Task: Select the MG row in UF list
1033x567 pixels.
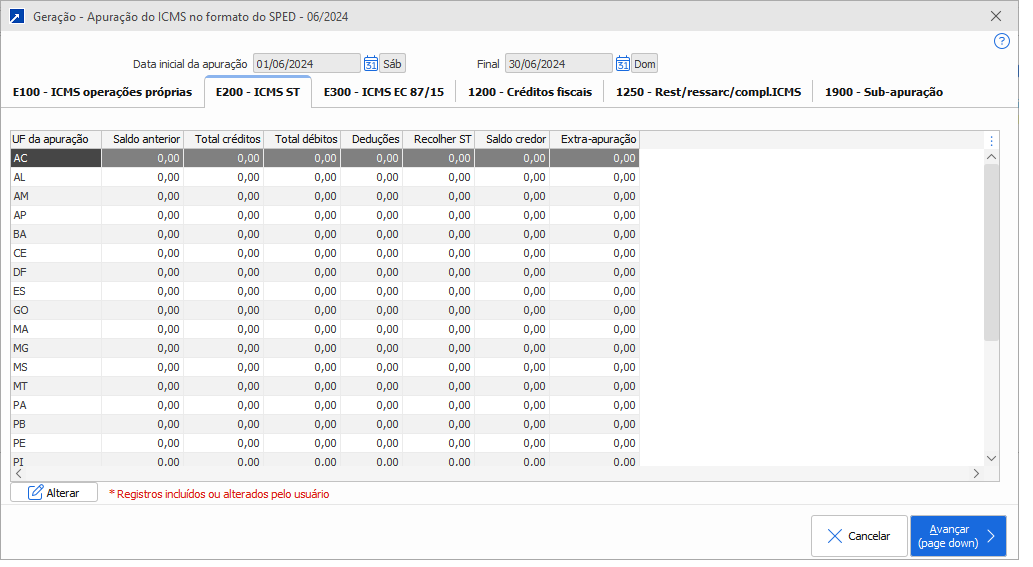Action: click(55, 347)
